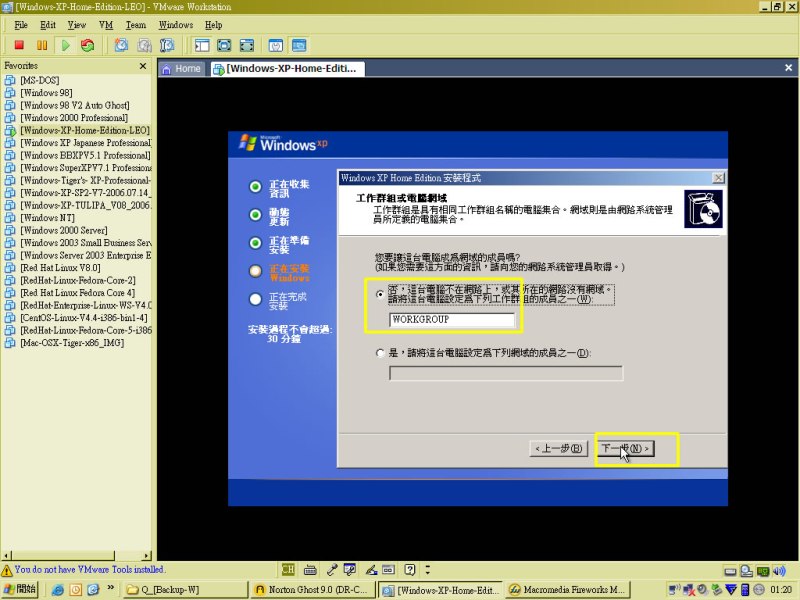
Task: Close the Favorites panel
Action: [x=143, y=66]
